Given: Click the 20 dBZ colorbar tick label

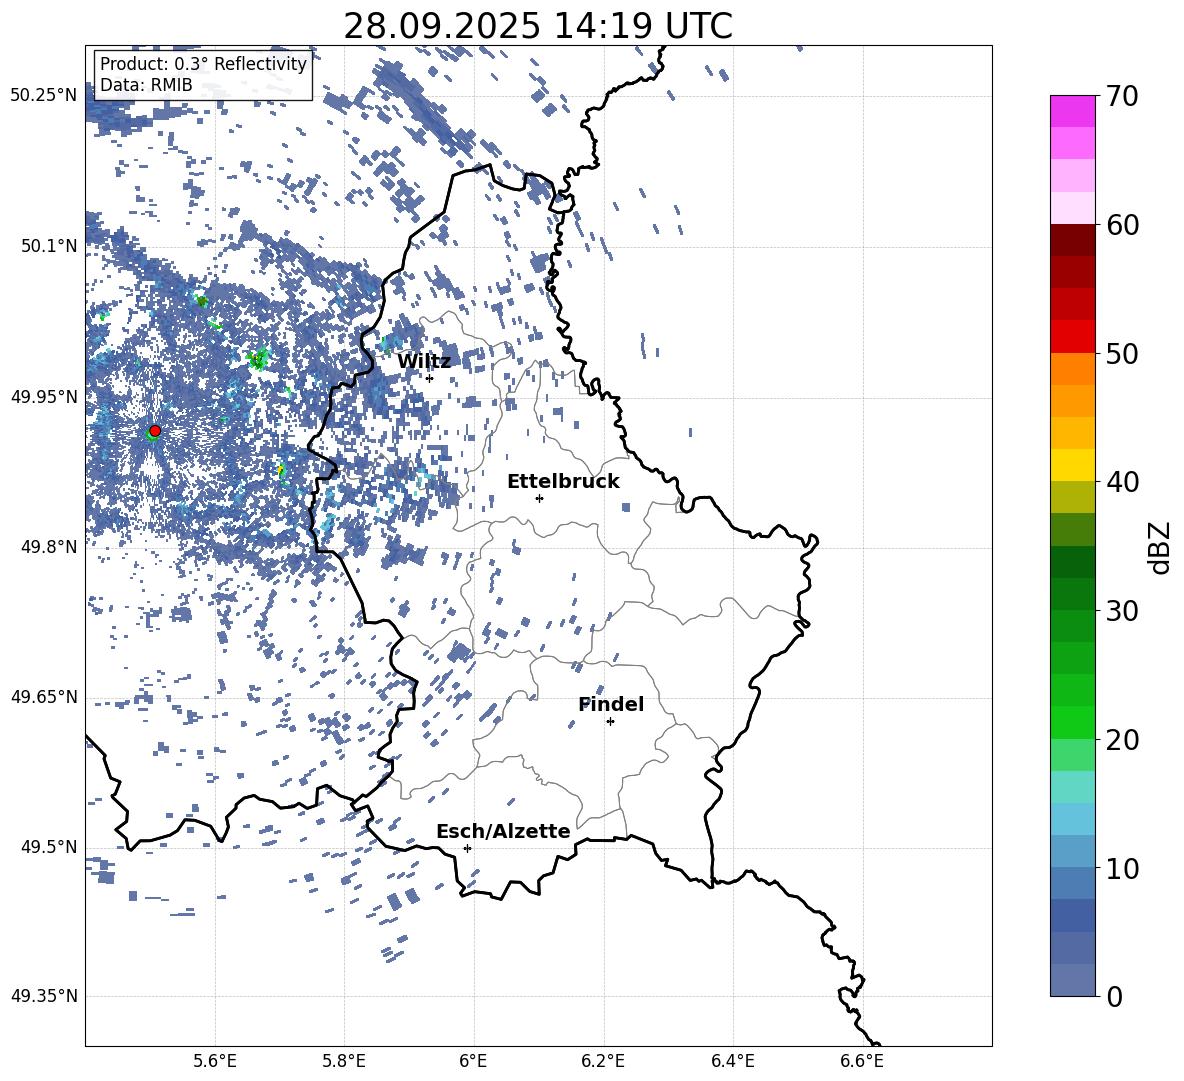Looking at the screenshot, I should point(1122,740).
